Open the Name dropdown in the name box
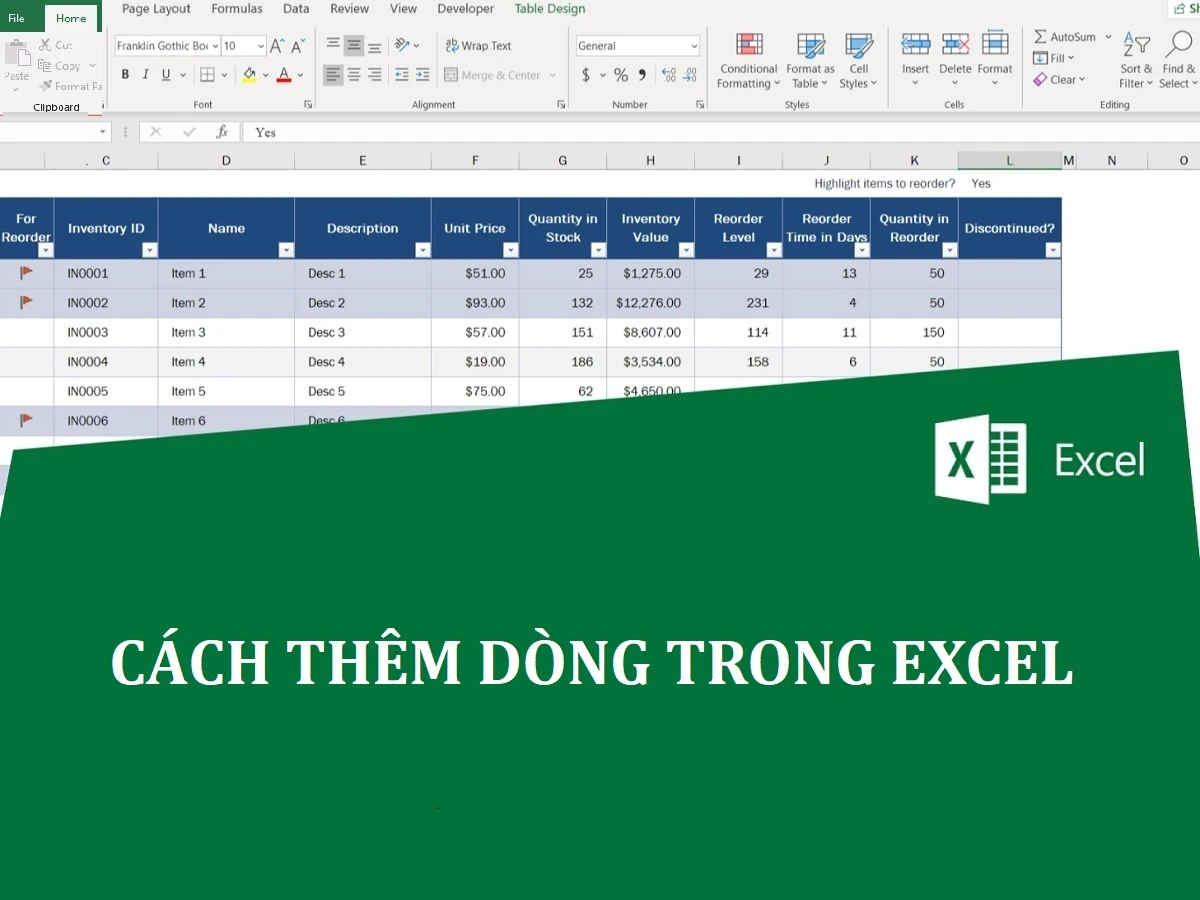Screen dimensions: 1200x900 click(x=103, y=132)
